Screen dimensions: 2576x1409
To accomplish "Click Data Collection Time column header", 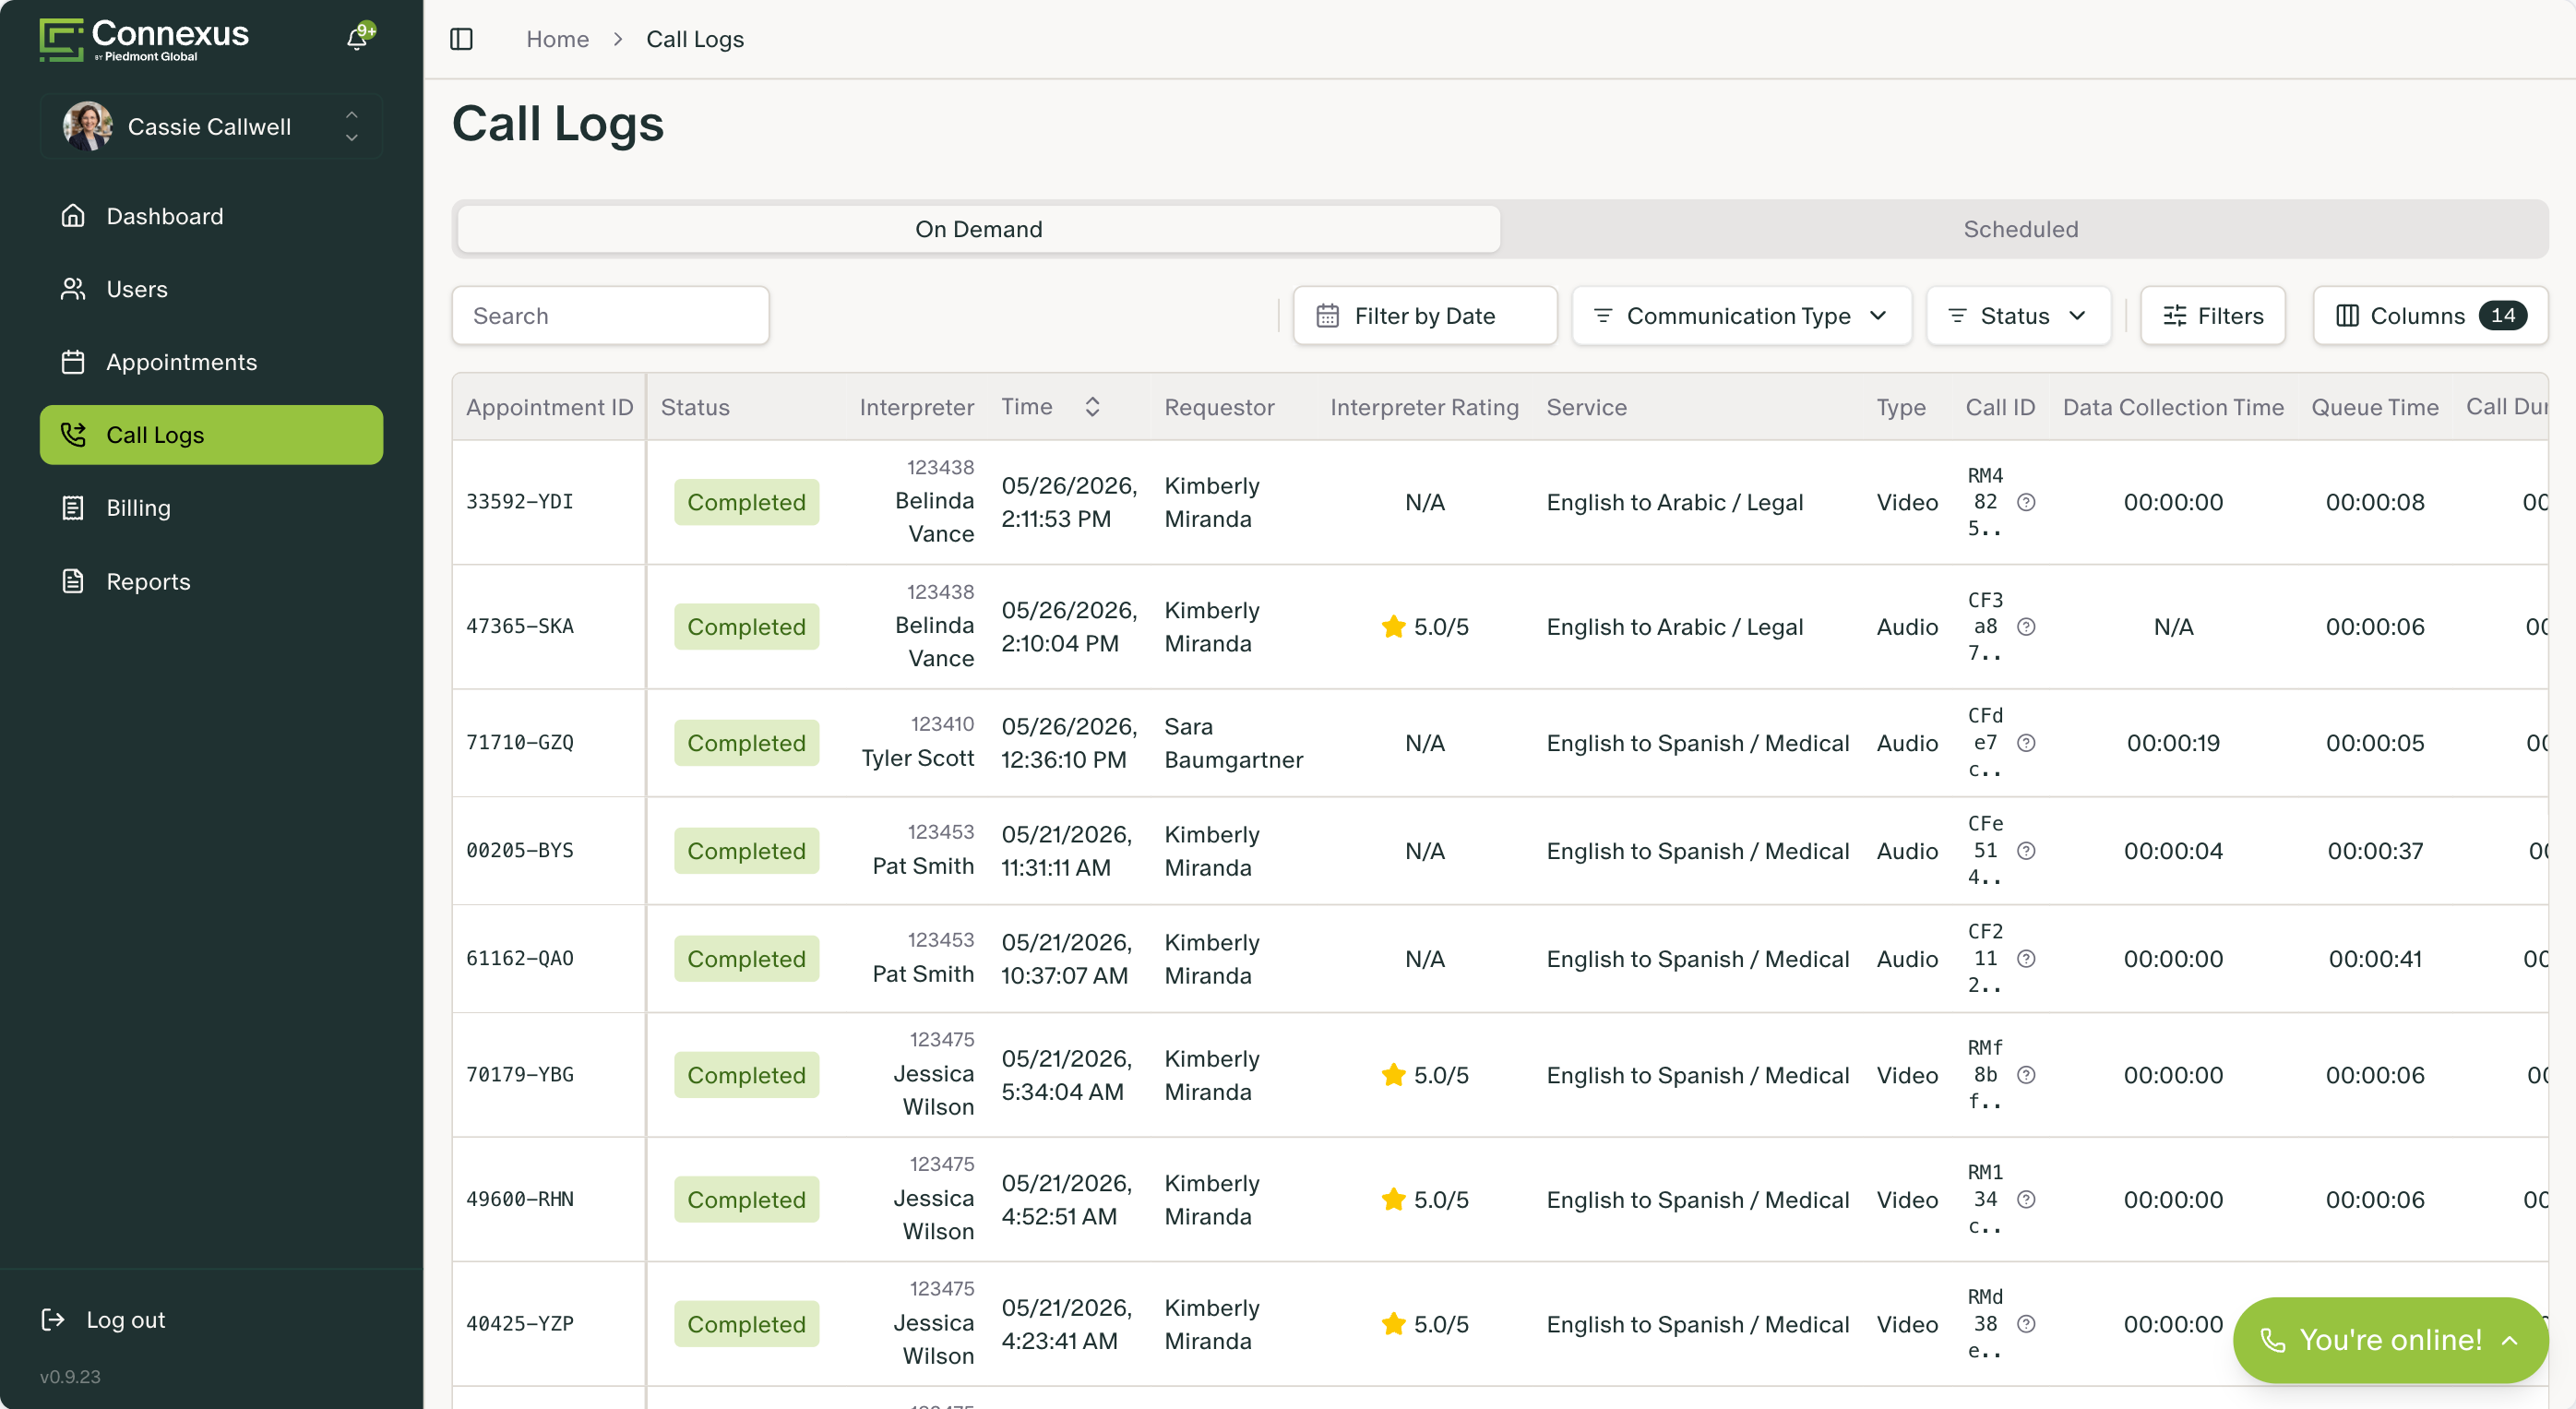I will tap(2173, 407).
